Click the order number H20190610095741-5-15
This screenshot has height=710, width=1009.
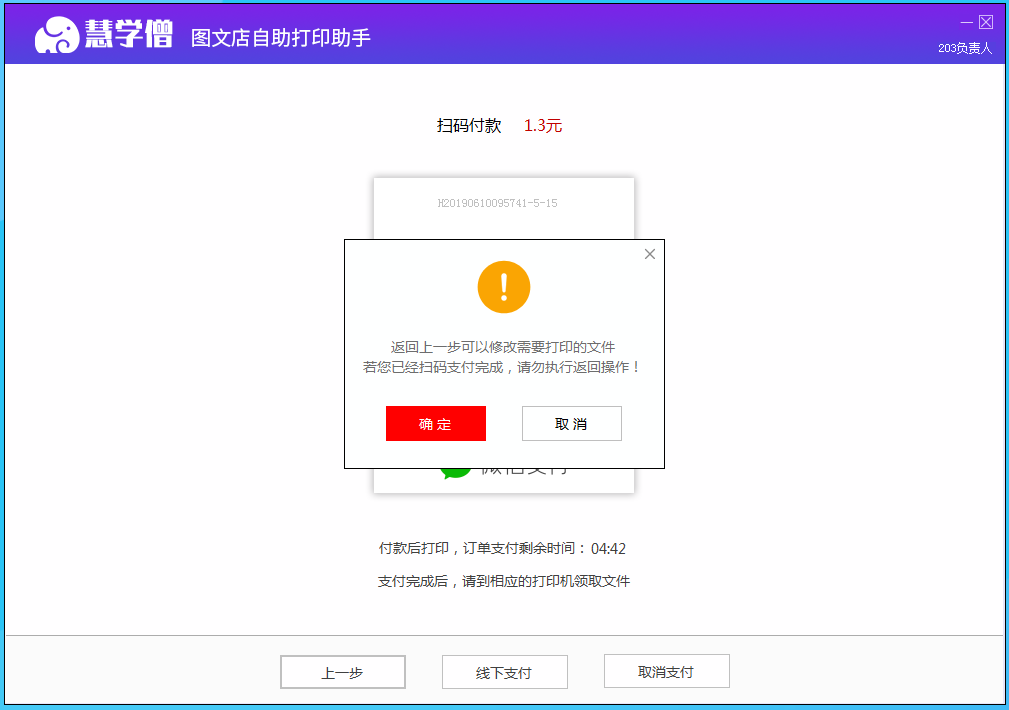coord(497,203)
